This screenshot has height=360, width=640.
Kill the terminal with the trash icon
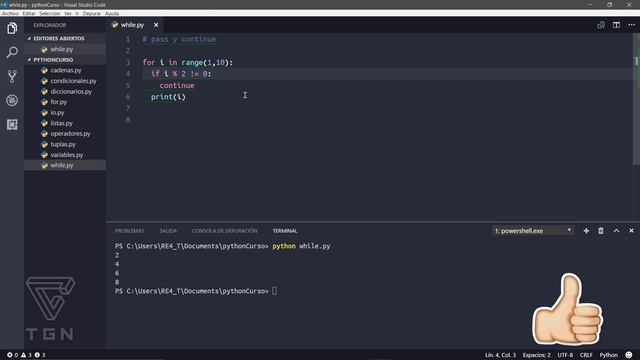[x=601, y=231]
